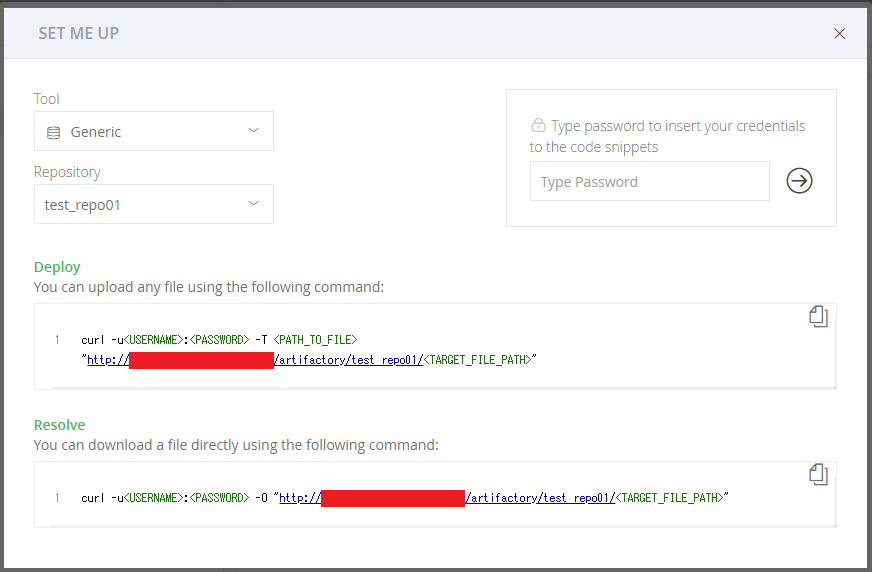873x572 pixels.
Task: Close the Set Me Up dialog
Action: point(840,33)
